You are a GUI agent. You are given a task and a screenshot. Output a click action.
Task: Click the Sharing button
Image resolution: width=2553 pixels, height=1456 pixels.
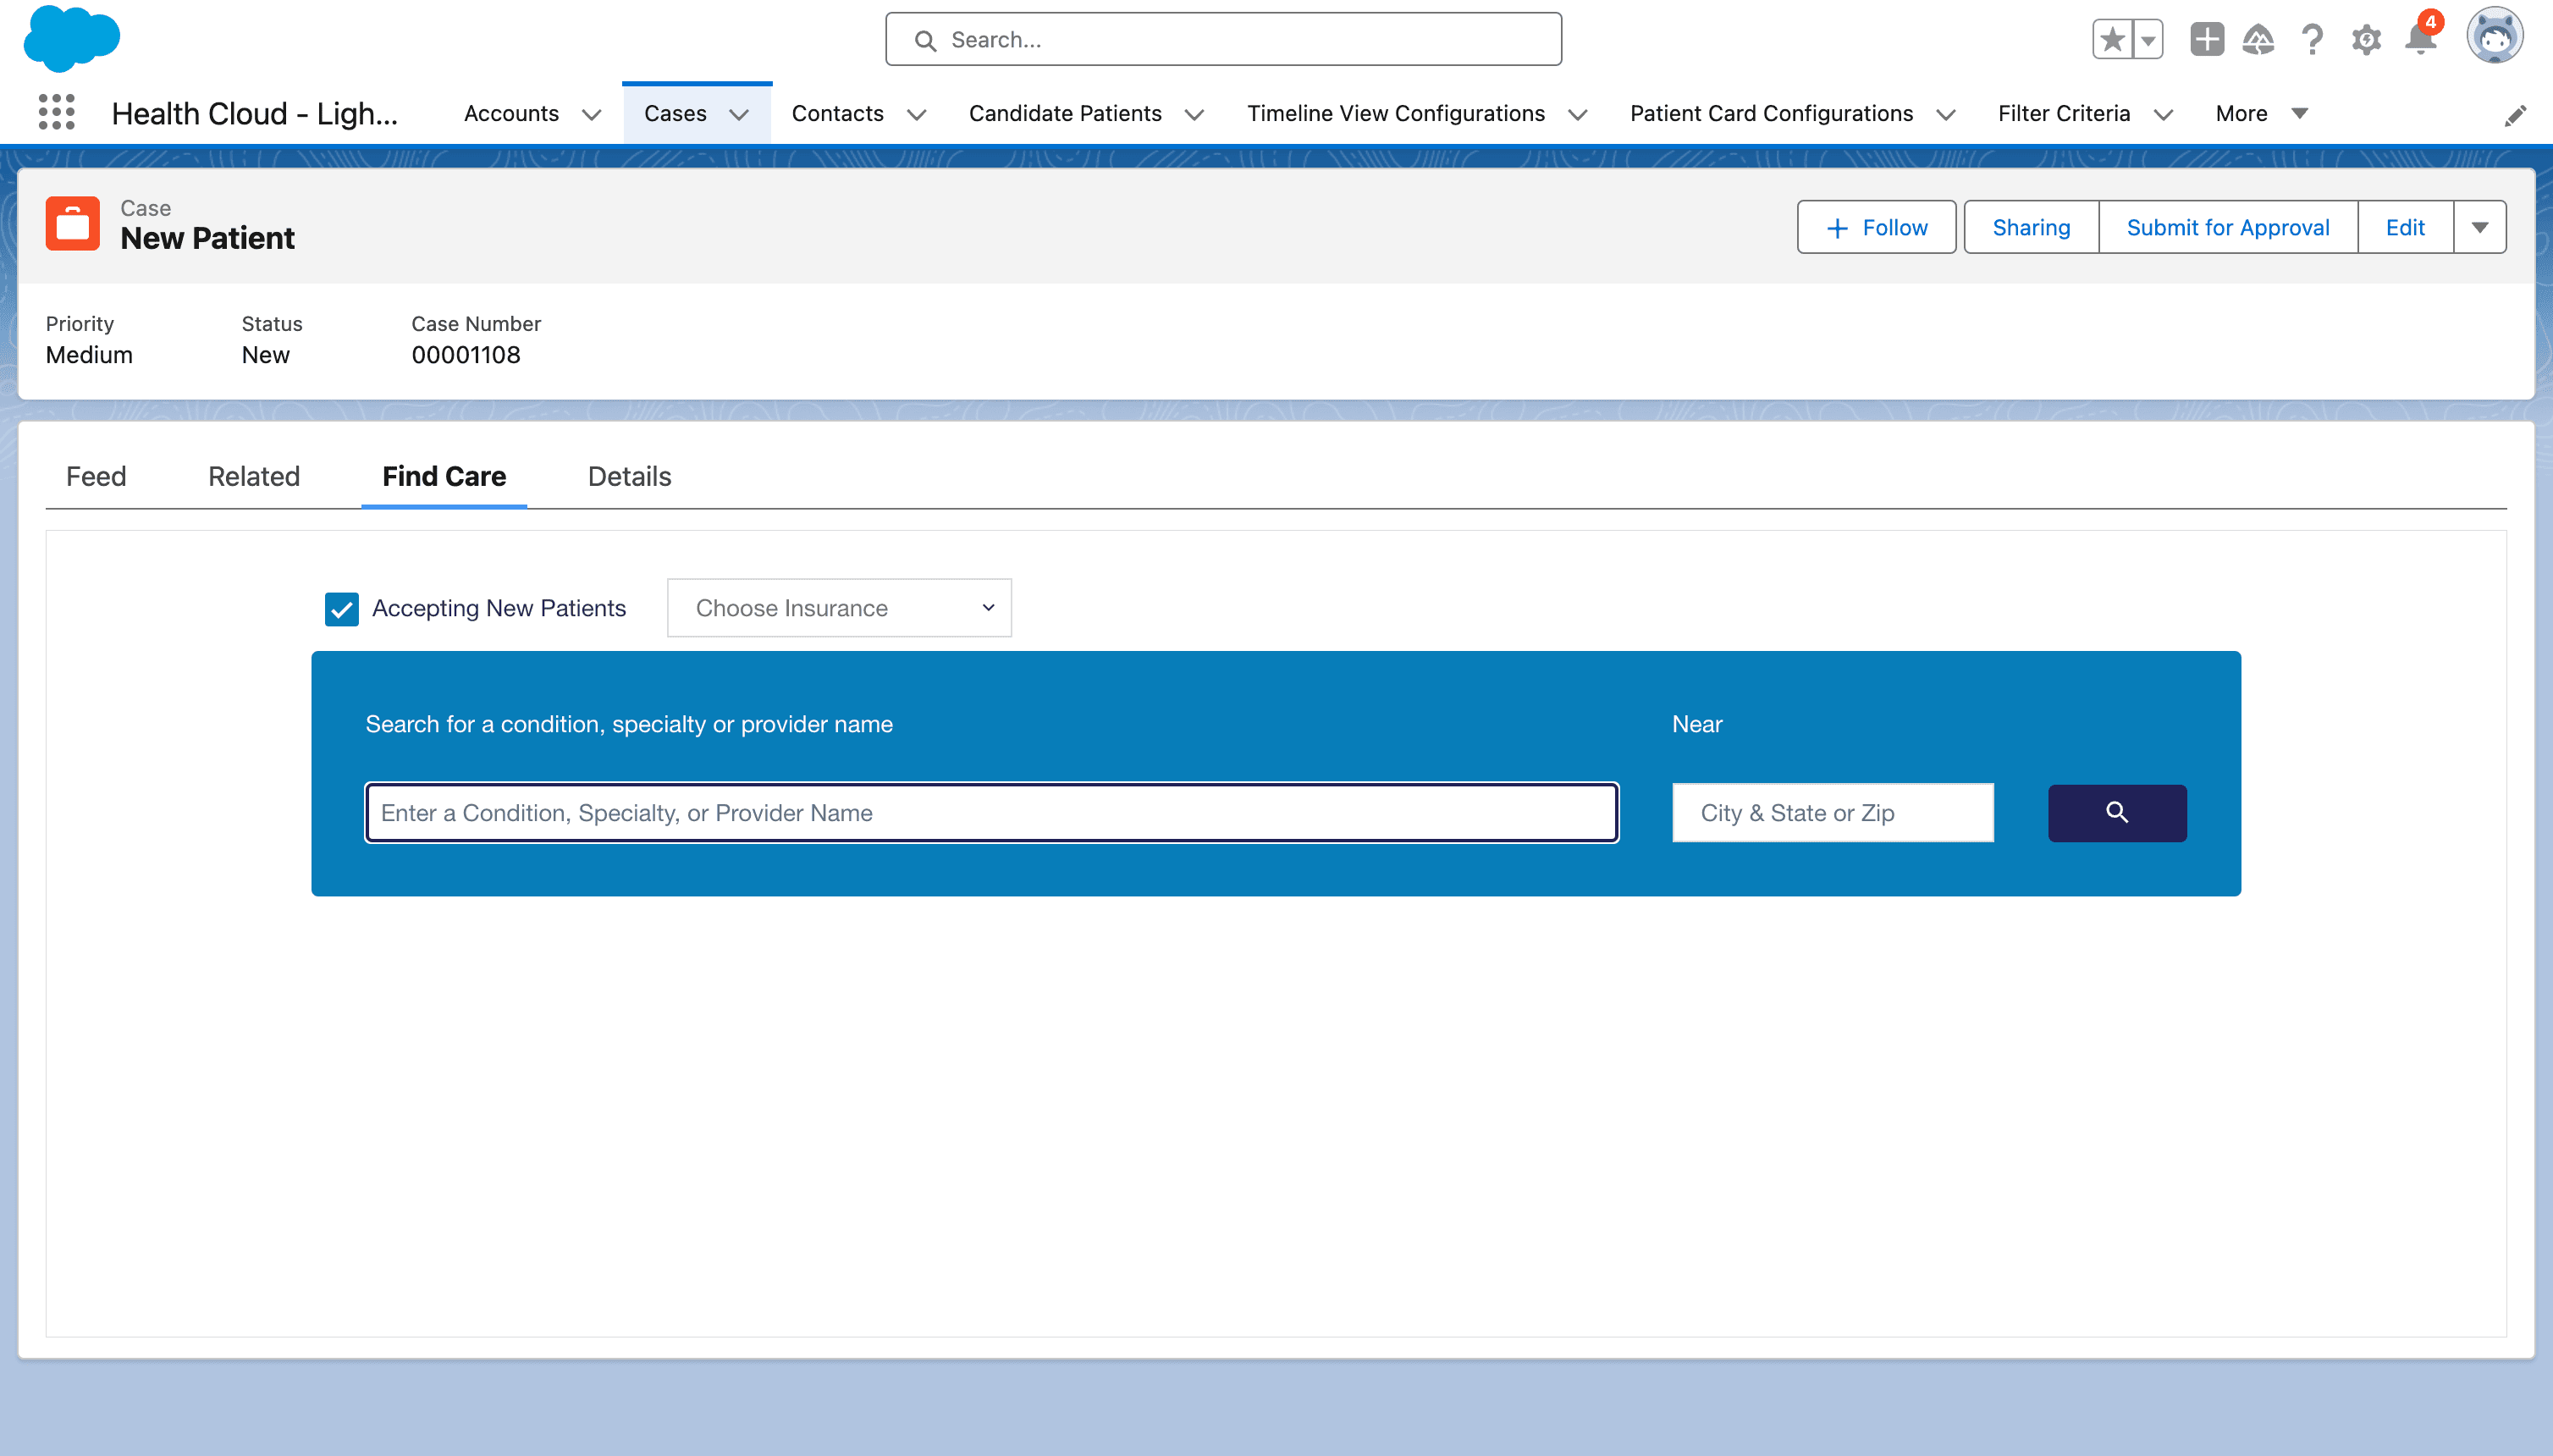pyautogui.click(x=2031, y=227)
